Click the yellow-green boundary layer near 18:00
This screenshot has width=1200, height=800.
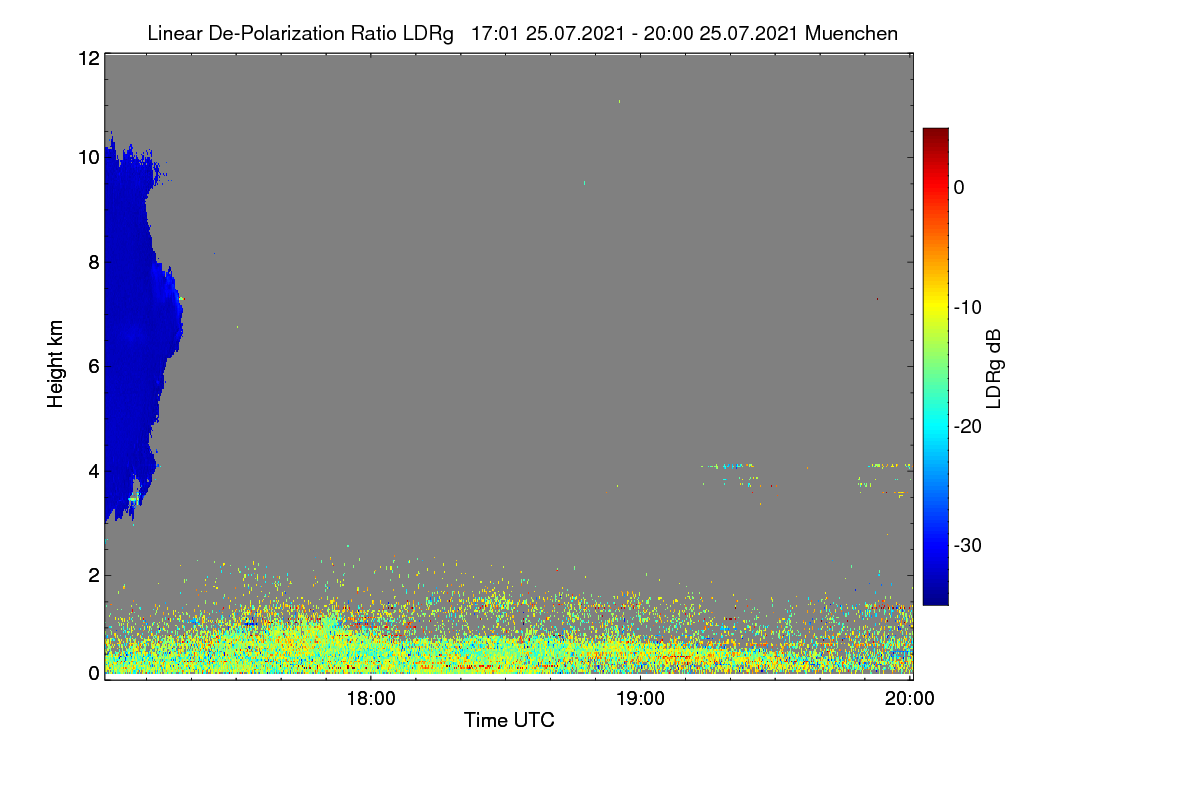pos(370,650)
